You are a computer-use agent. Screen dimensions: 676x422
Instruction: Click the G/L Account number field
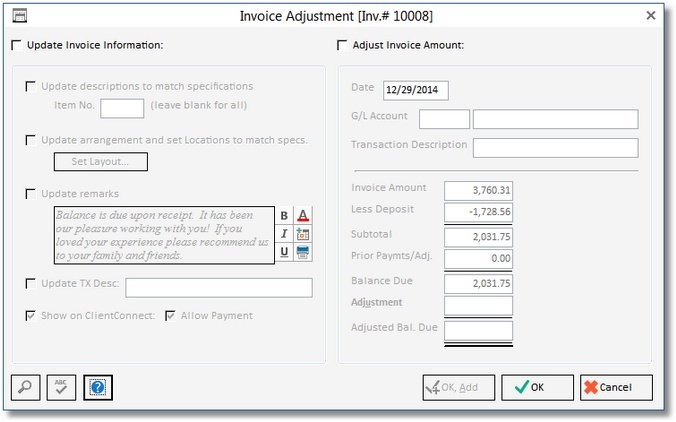[444, 119]
